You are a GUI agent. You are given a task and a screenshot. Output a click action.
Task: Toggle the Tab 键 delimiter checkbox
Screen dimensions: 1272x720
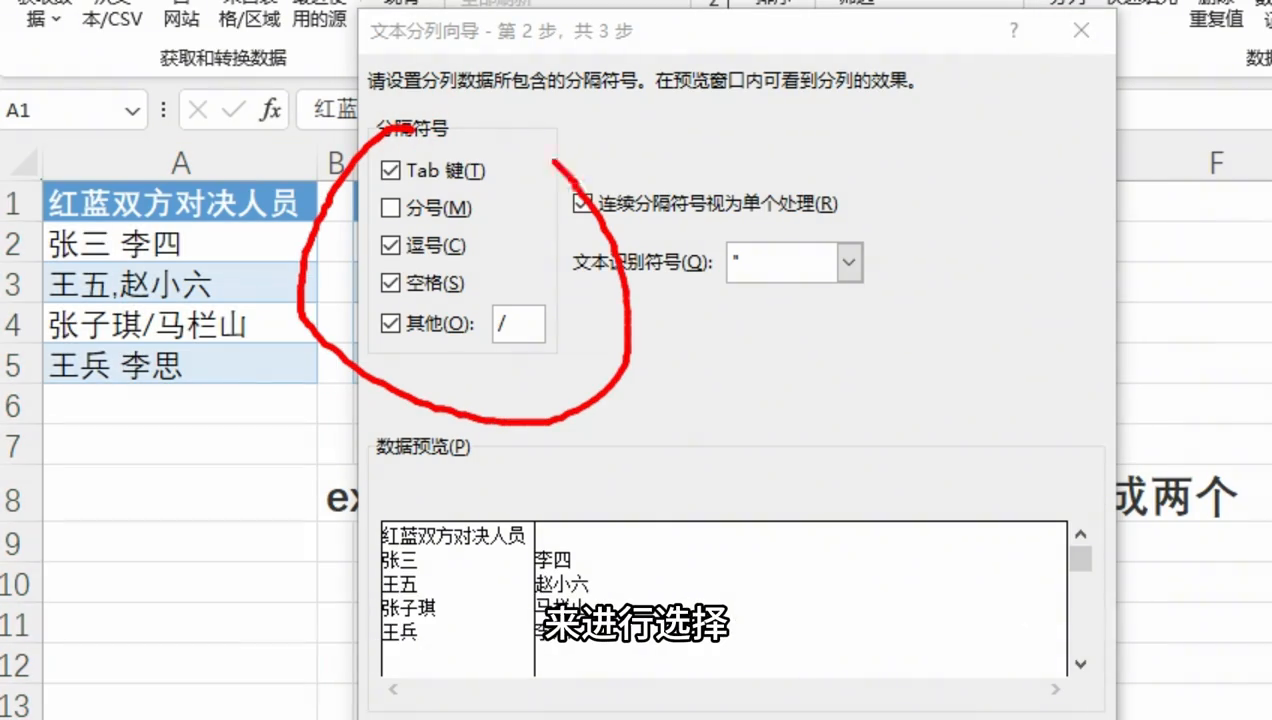pyautogui.click(x=390, y=171)
